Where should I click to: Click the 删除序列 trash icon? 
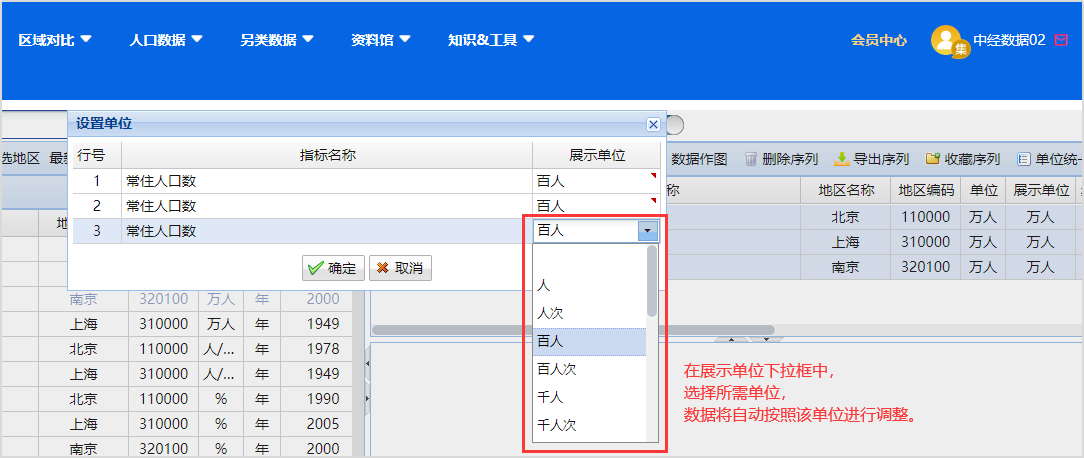coord(751,159)
